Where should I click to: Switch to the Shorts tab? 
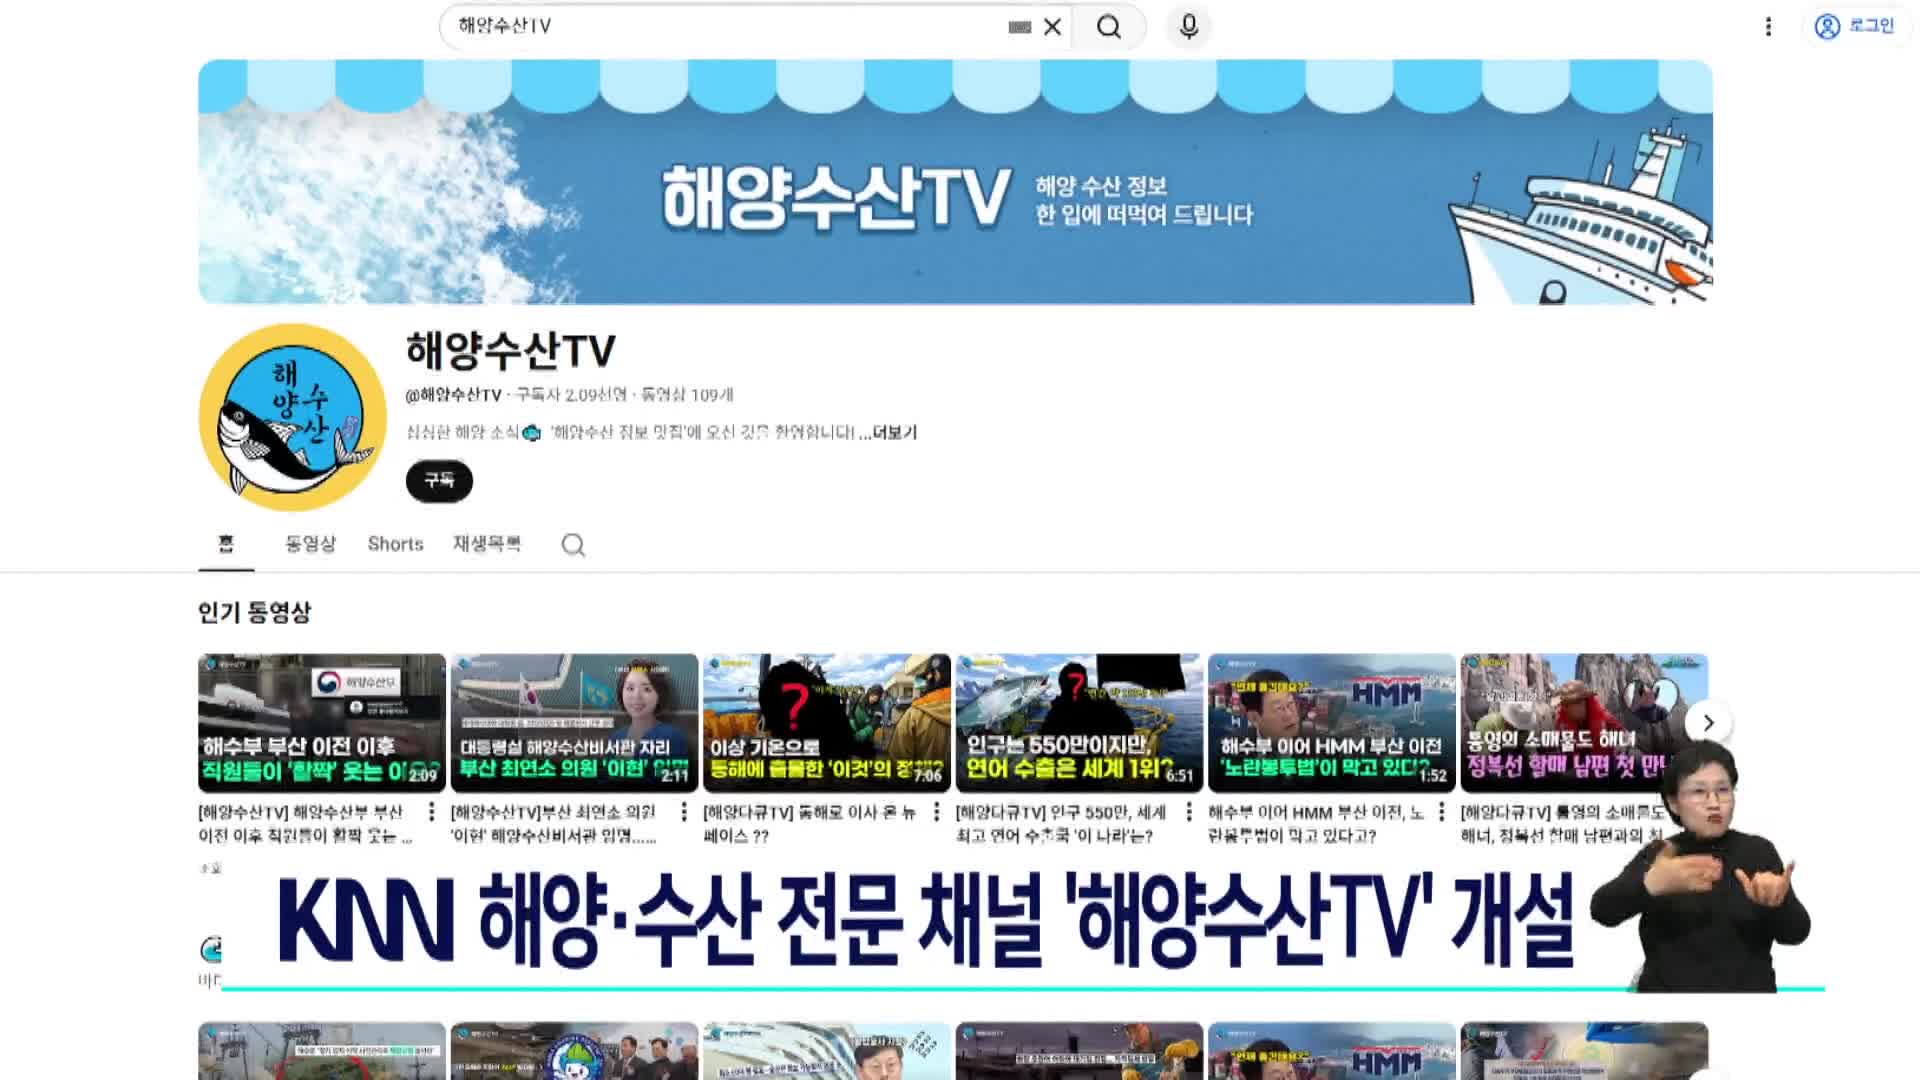click(395, 544)
